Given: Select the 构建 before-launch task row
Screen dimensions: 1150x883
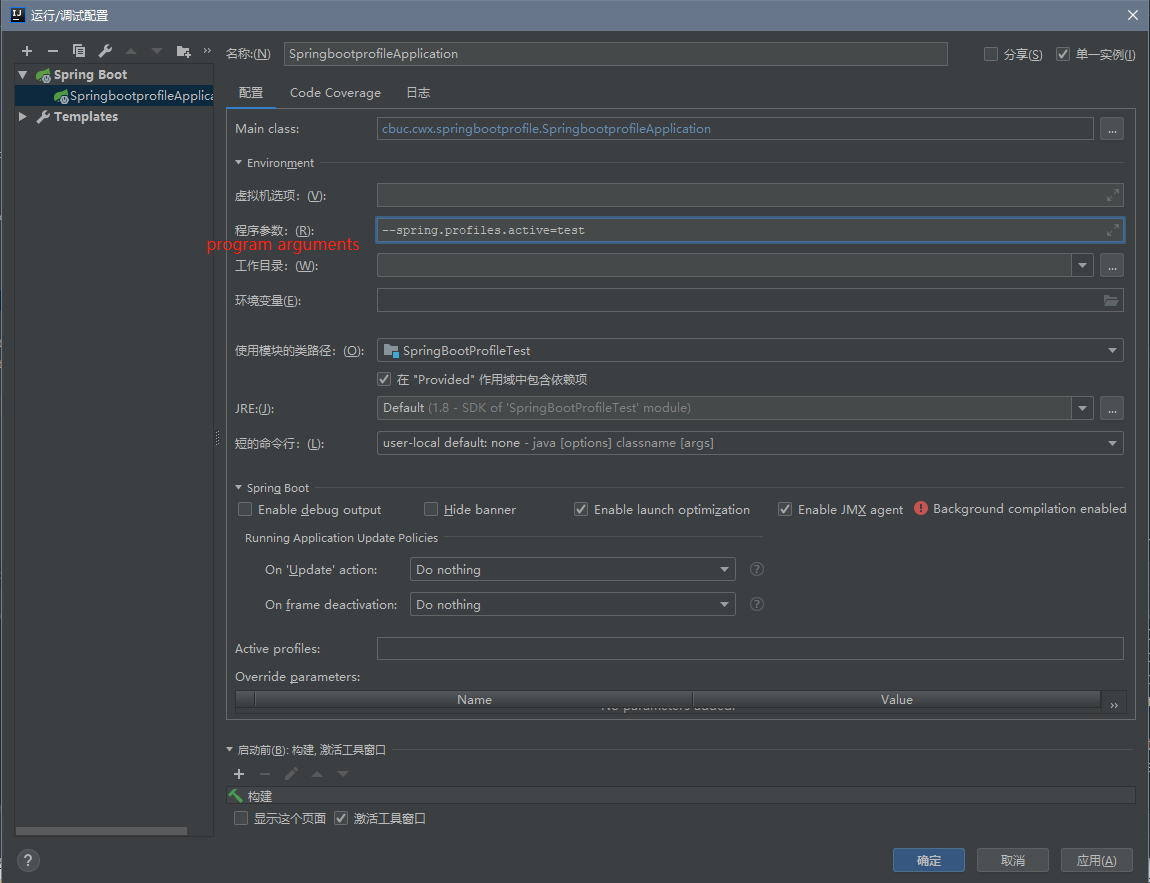Looking at the screenshot, I should click(681, 796).
